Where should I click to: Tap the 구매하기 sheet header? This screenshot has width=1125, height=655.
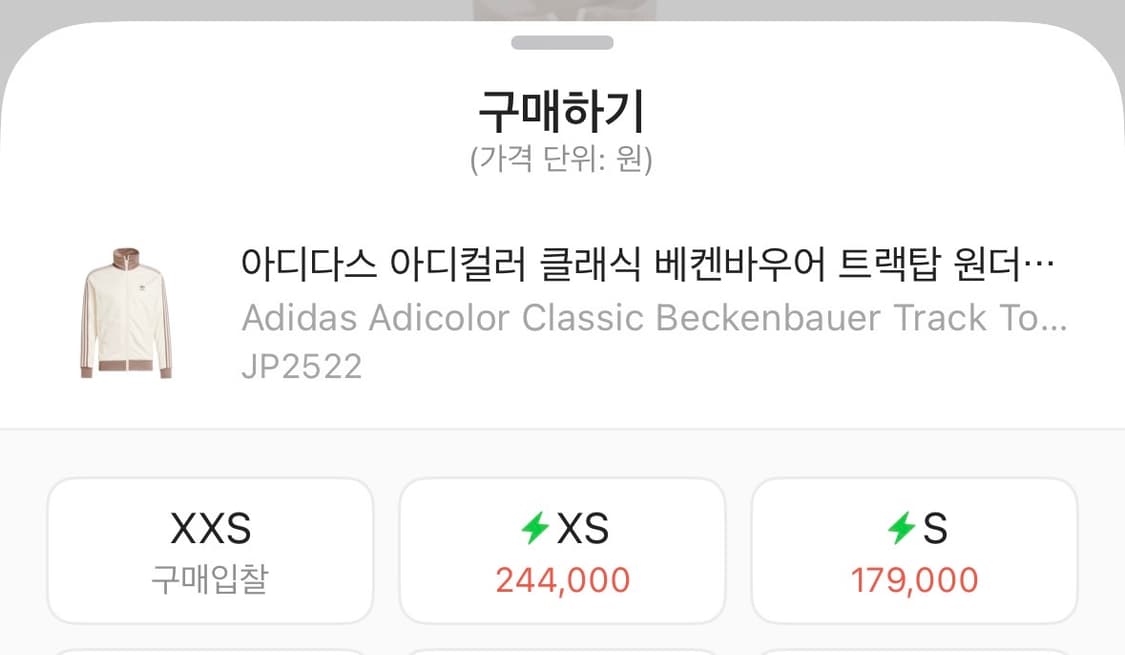[x=562, y=103]
